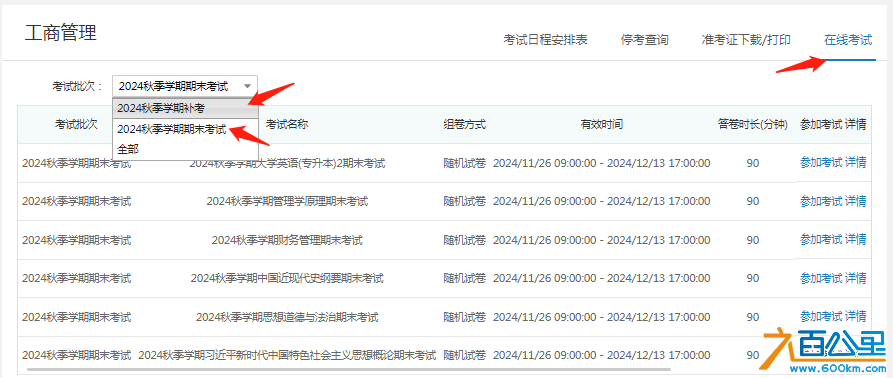Open the 准考证下载/打印 tab
The image size is (893, 378).
pyautogui.click(x=745, y=40)
